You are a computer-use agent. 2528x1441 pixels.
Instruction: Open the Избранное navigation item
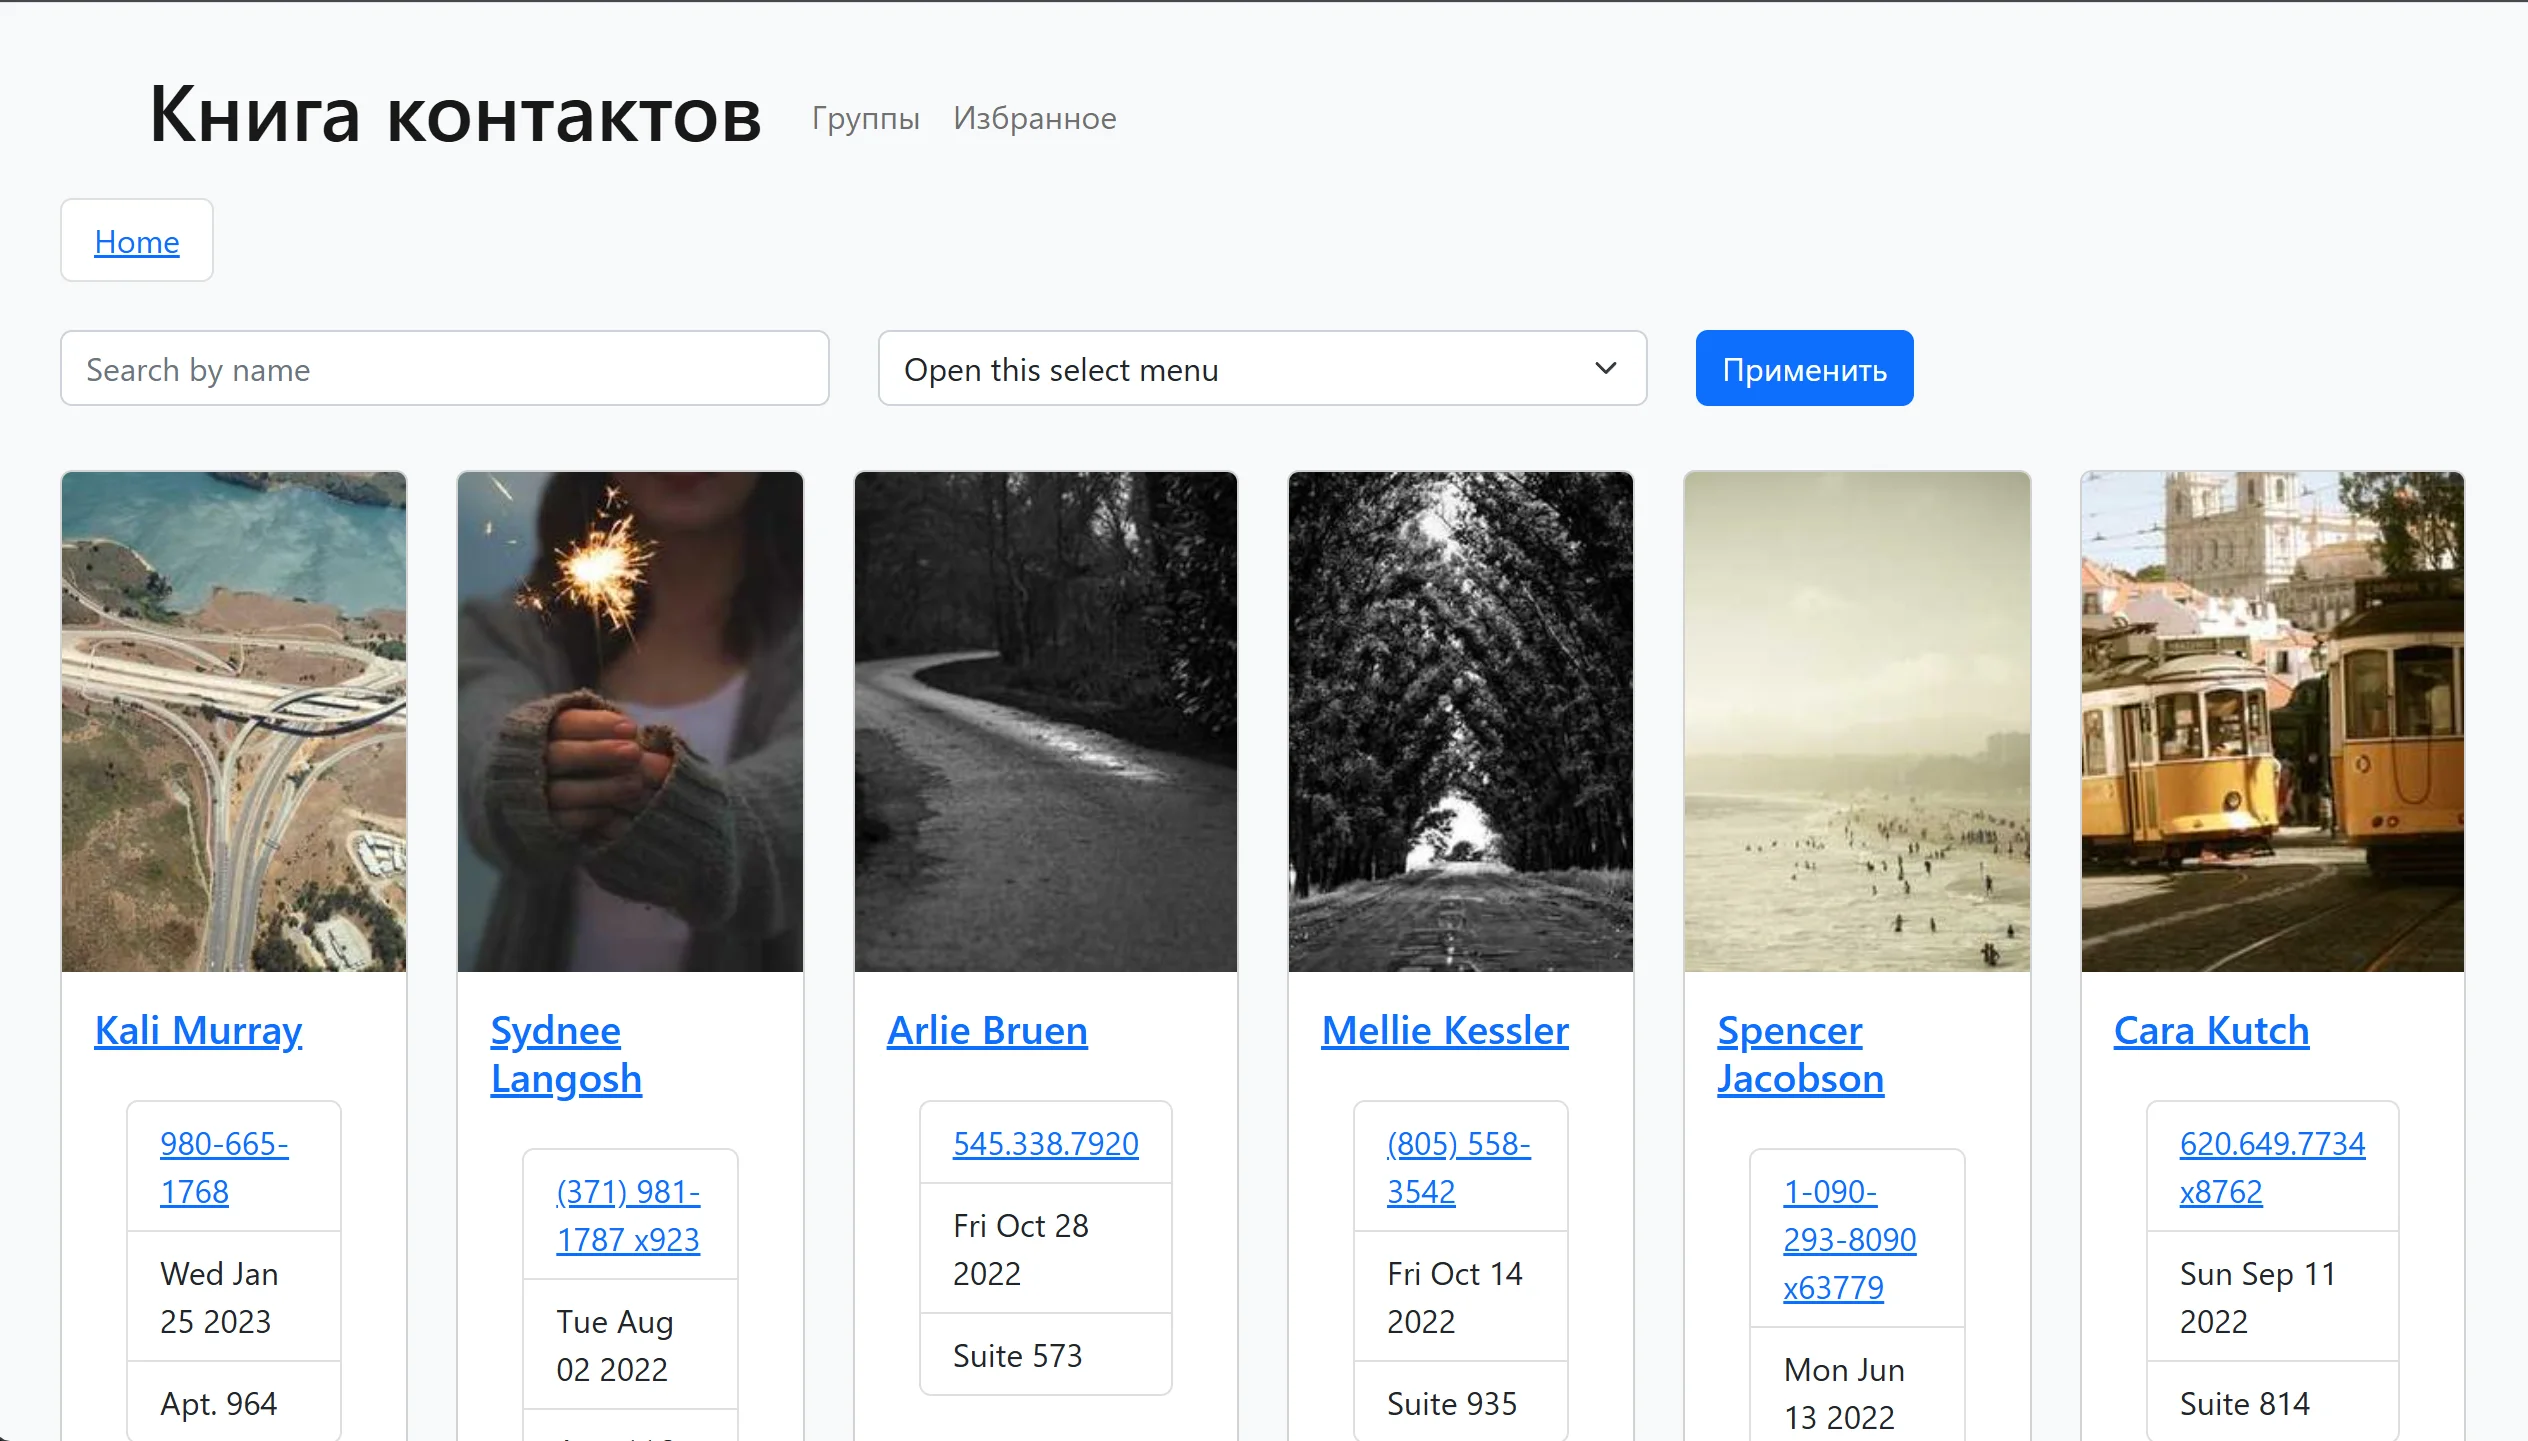[x=1034, y=118]
